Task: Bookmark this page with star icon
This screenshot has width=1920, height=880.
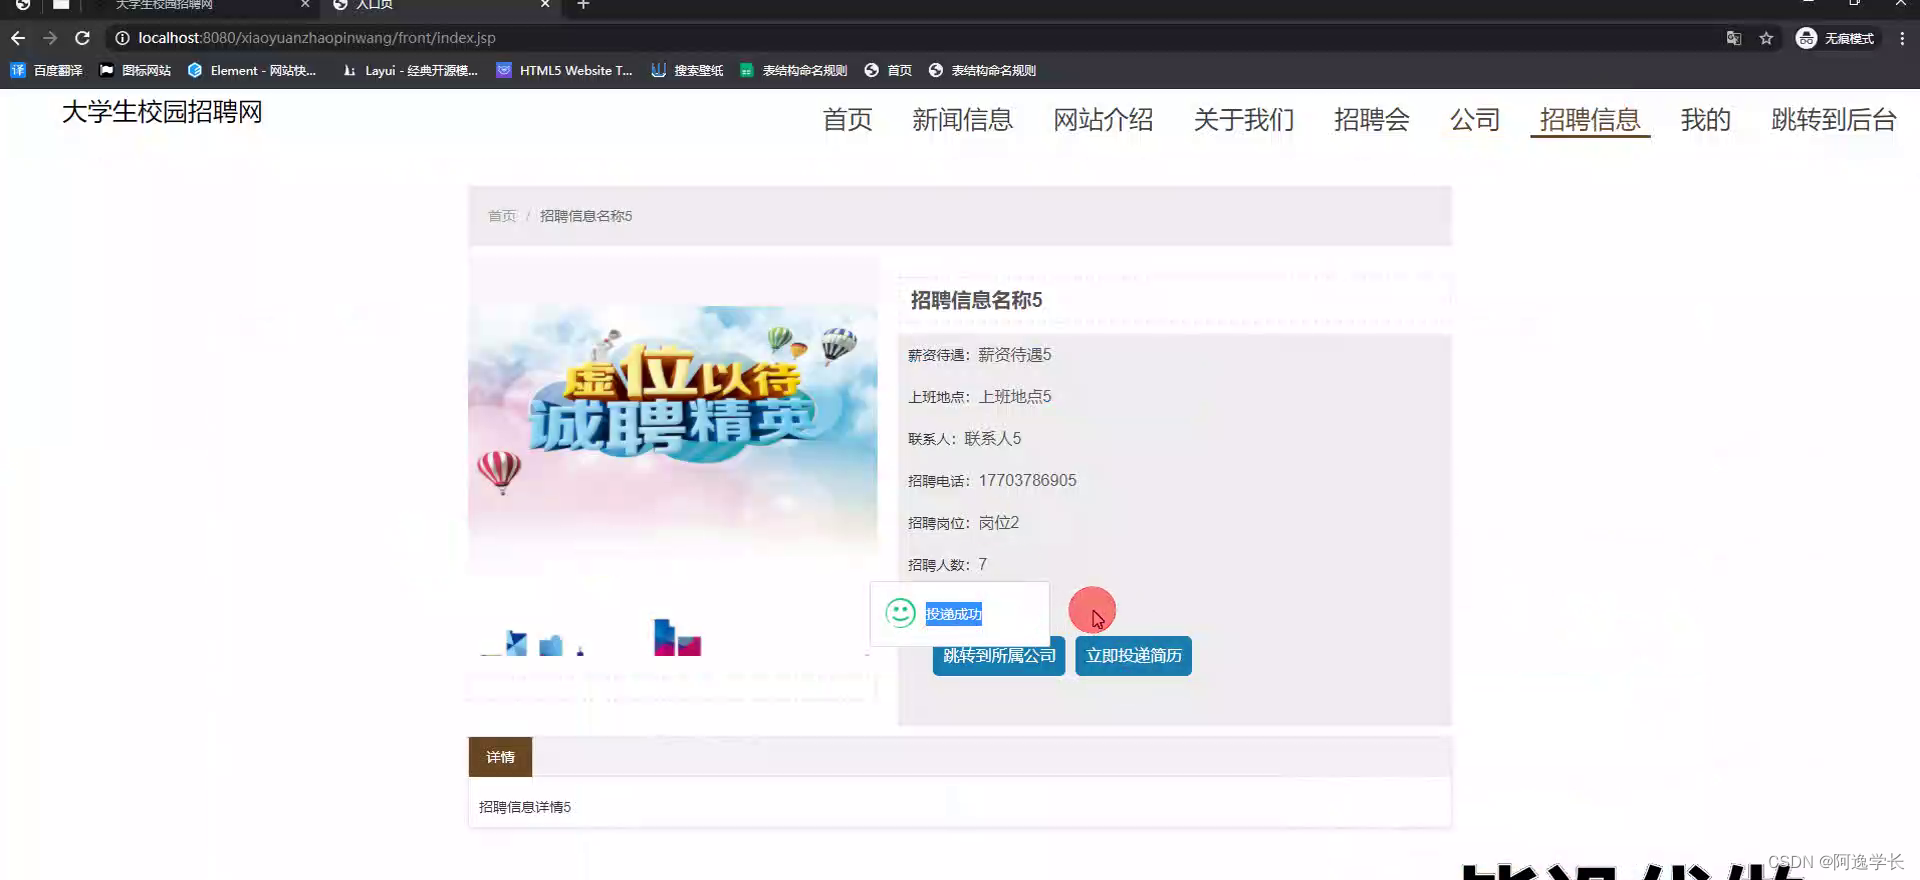Action: point(1766,38)
